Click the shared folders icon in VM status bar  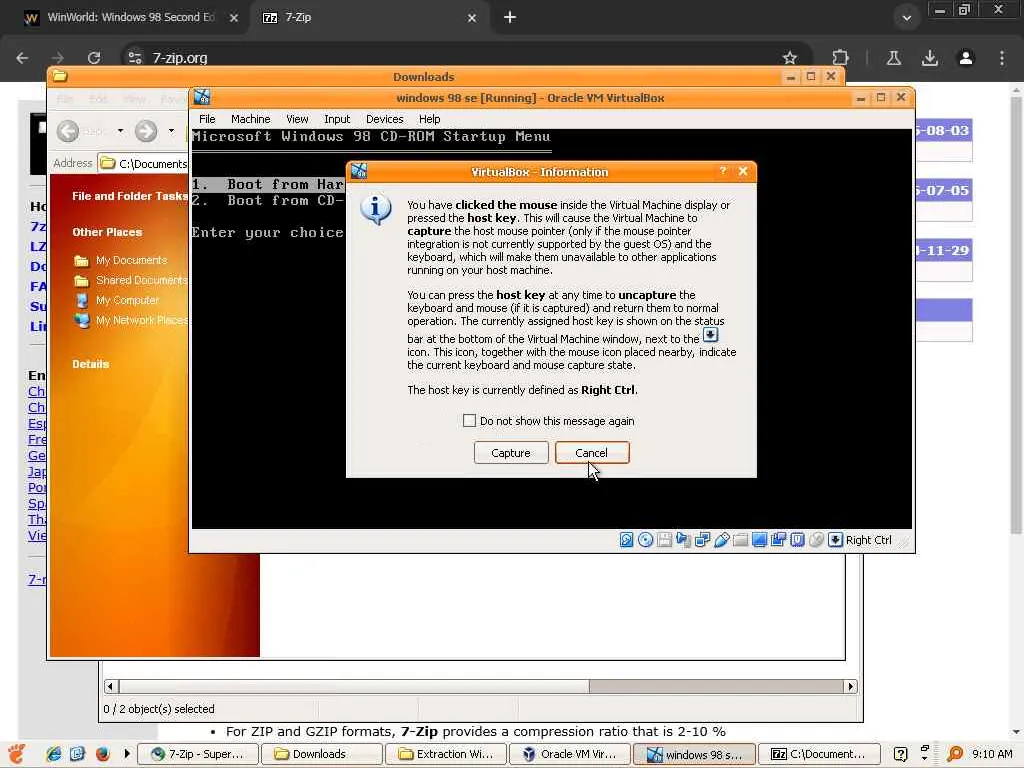[x=740, y=539]
